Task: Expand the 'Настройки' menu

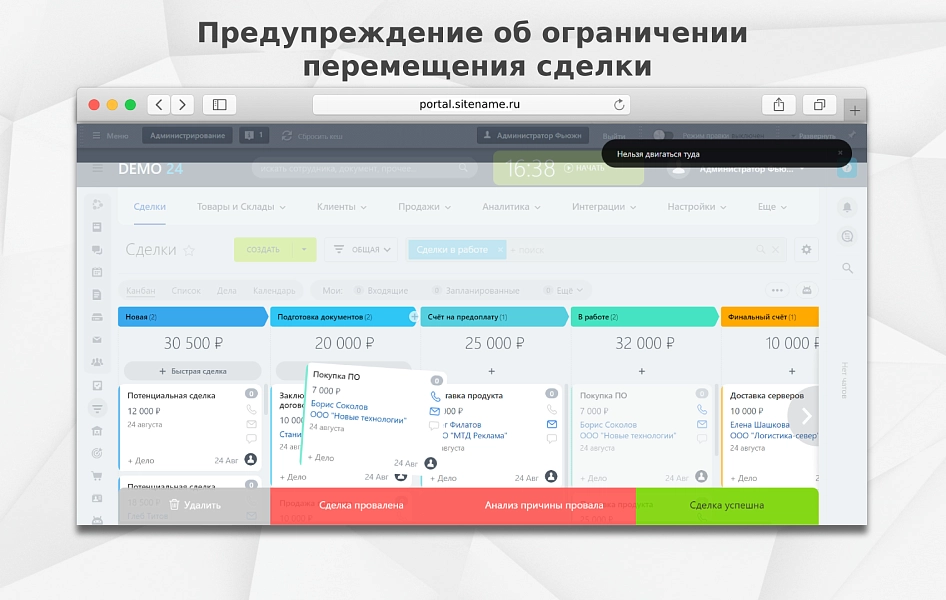Action: click(697, 207)
